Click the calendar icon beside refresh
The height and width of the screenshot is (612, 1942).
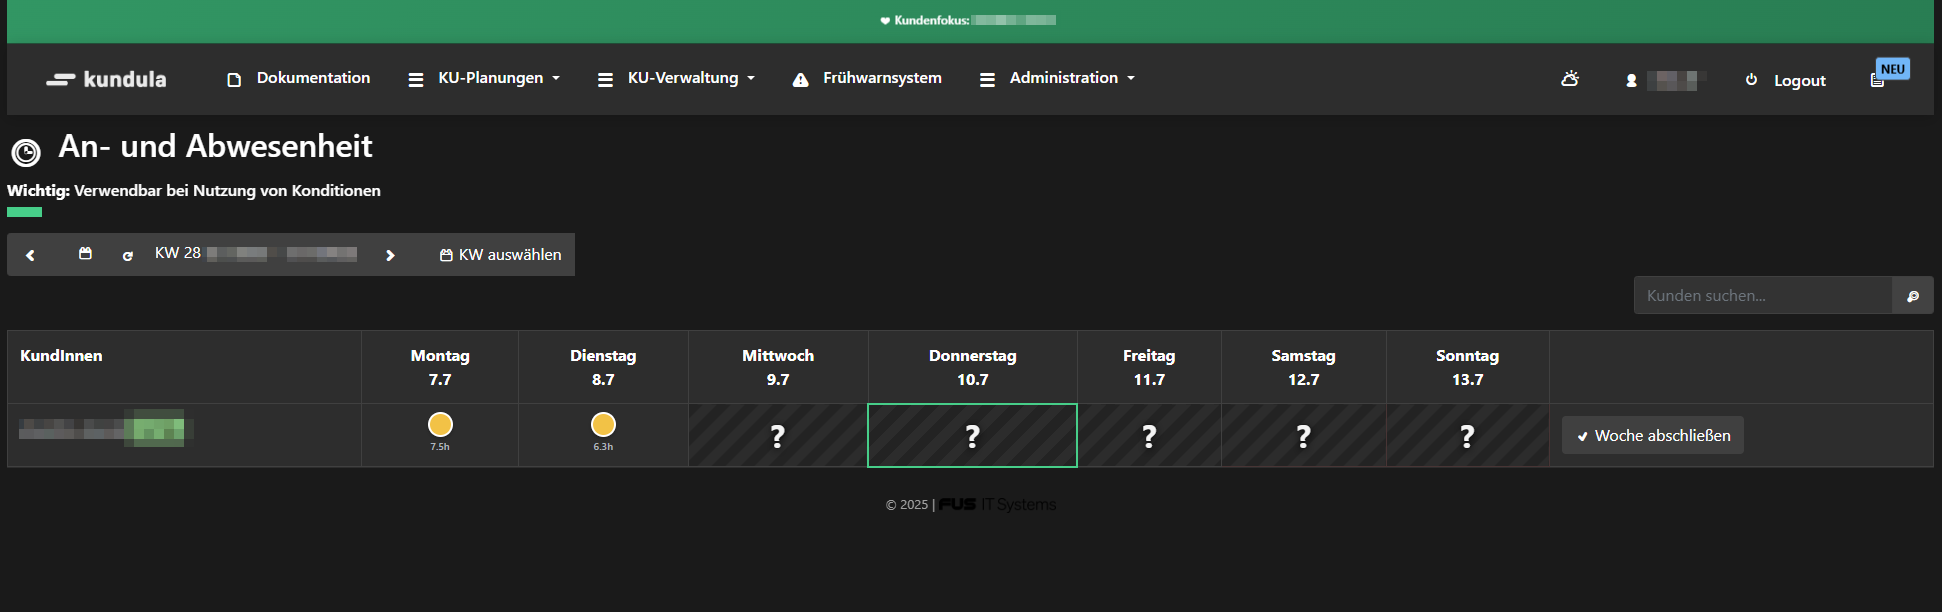point(85,254)
